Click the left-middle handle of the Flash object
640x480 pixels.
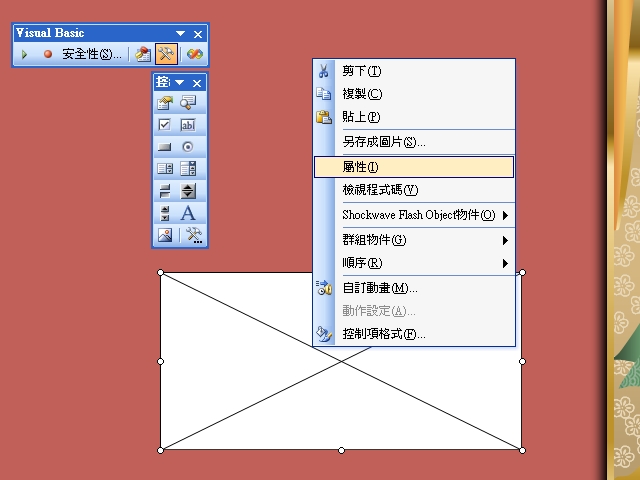[x=160, y=361]
